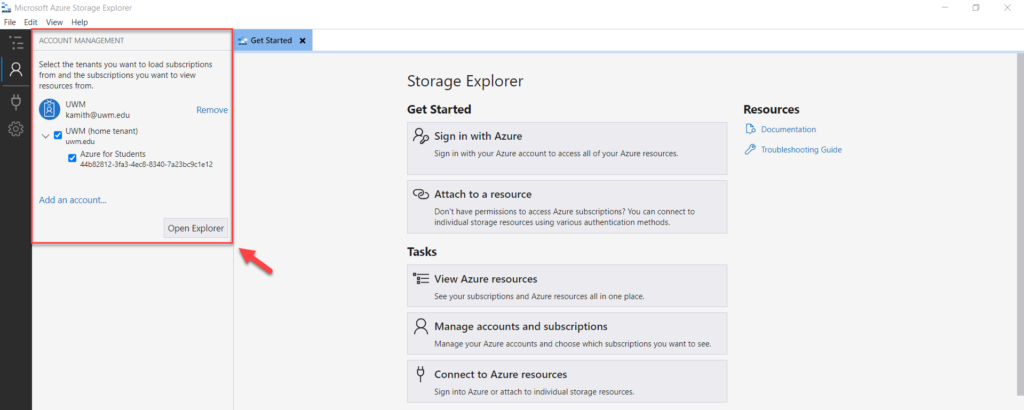Select the Account Management person icon

coord(16,69)
